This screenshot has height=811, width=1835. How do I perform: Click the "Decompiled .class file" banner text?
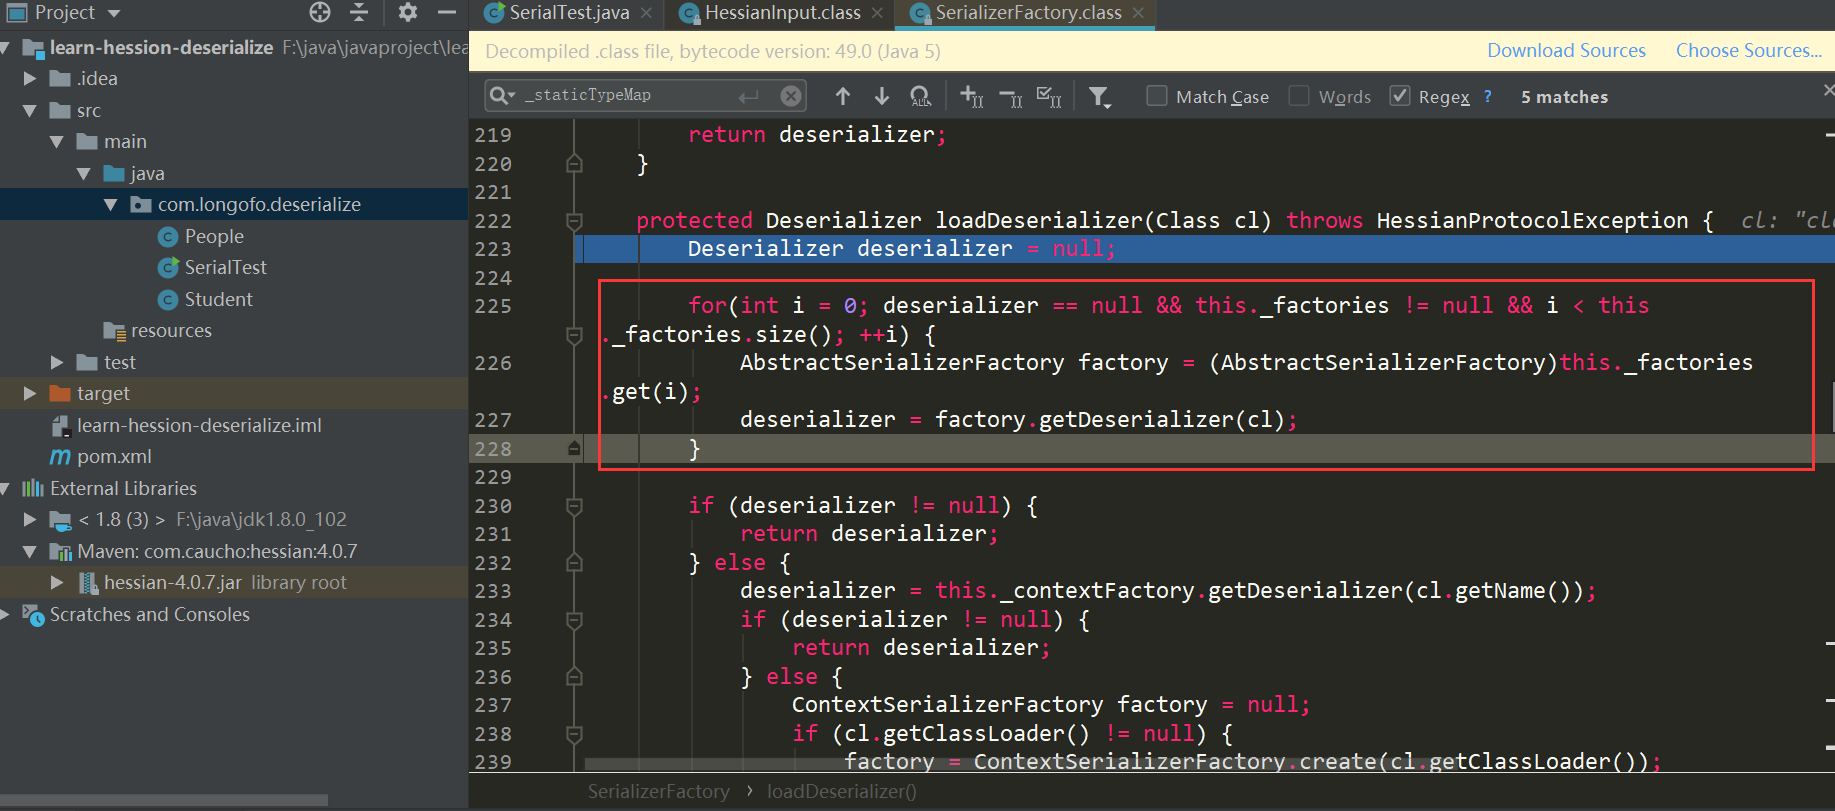coord(712,51)
